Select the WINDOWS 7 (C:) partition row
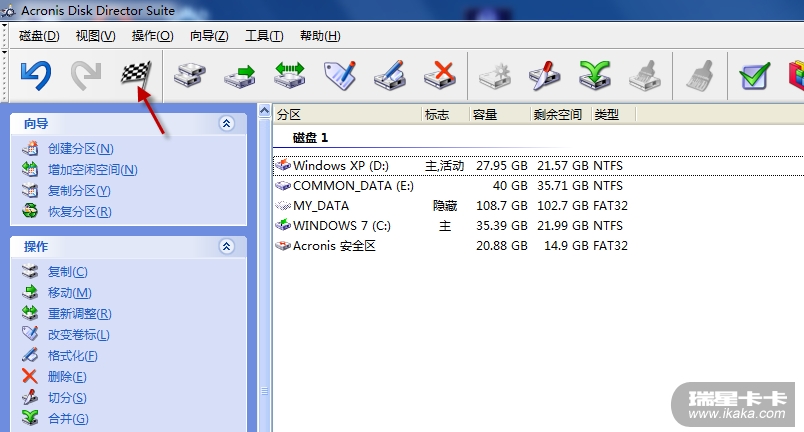This screenshot has height=432, width=804. [x=538, y=225]
